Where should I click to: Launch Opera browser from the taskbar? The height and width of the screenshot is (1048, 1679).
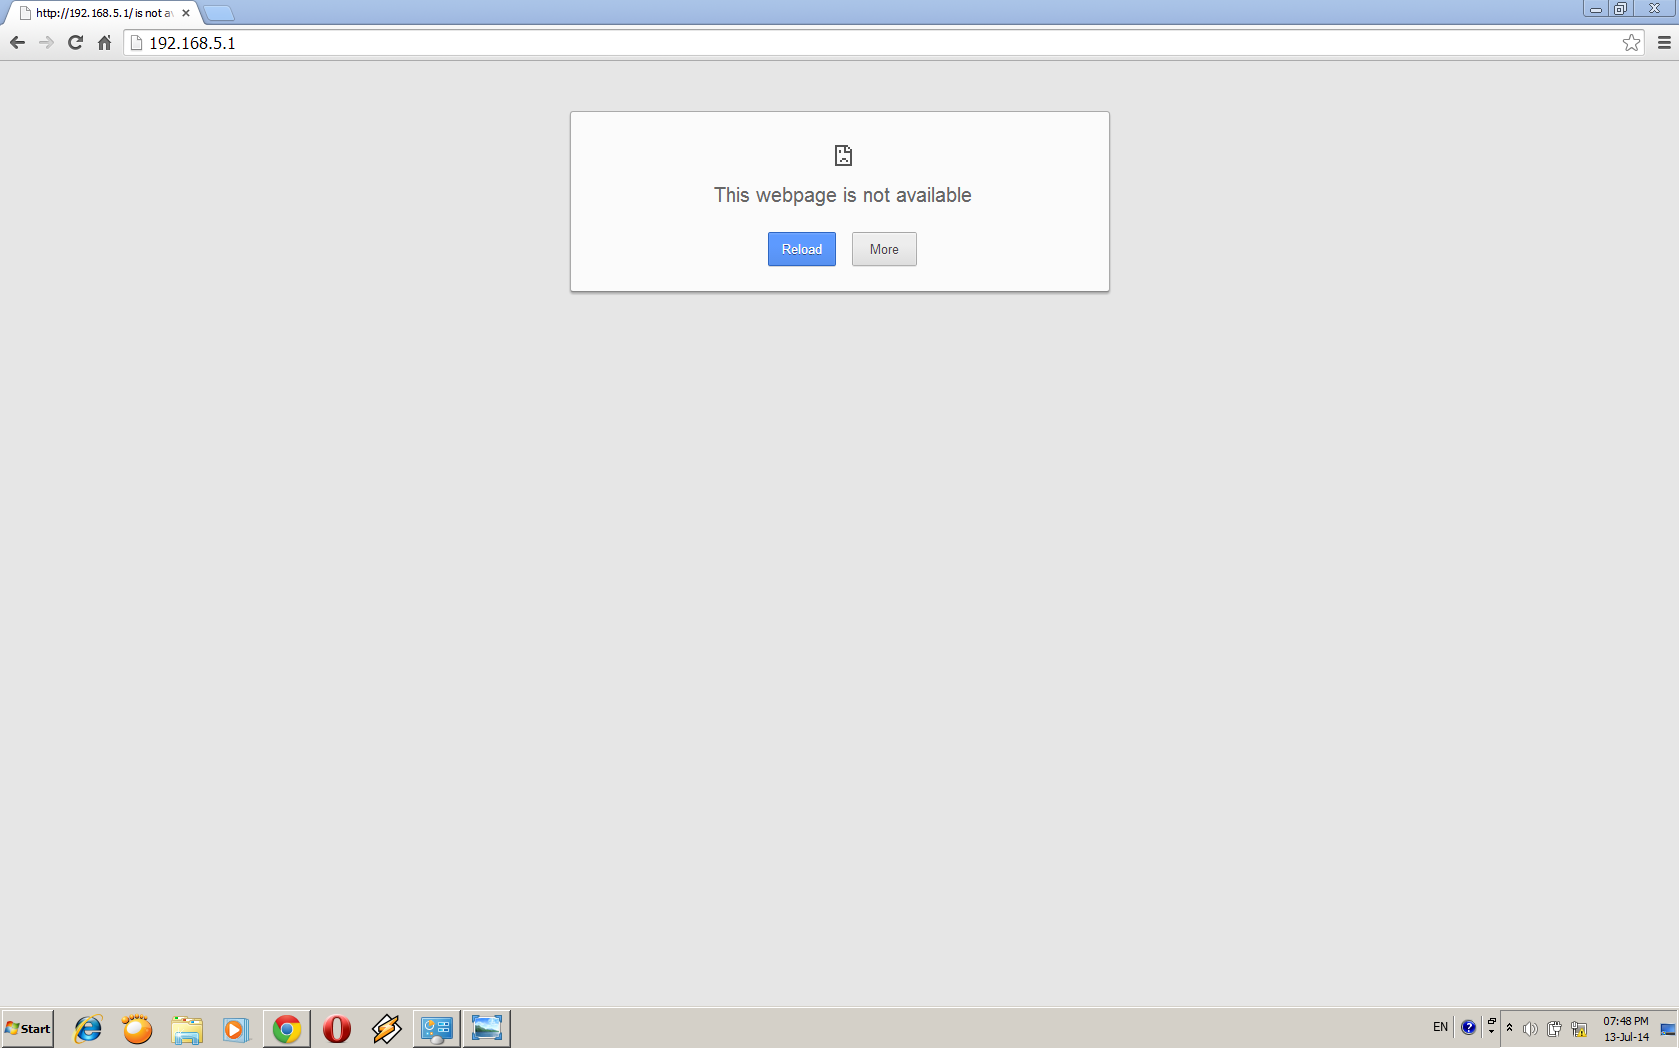[x=337, y=1028]
